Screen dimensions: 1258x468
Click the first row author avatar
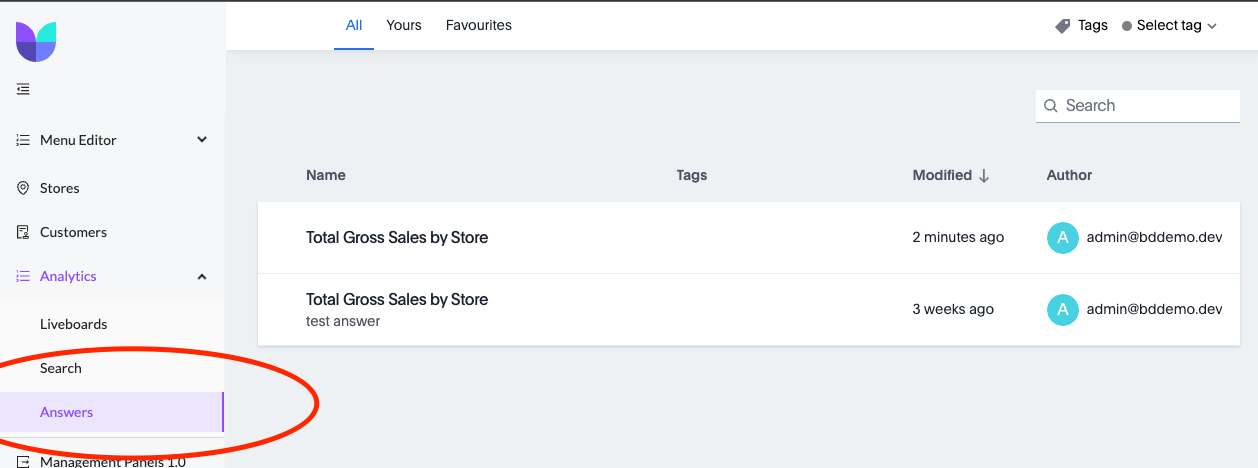(x=1062, y=237)
